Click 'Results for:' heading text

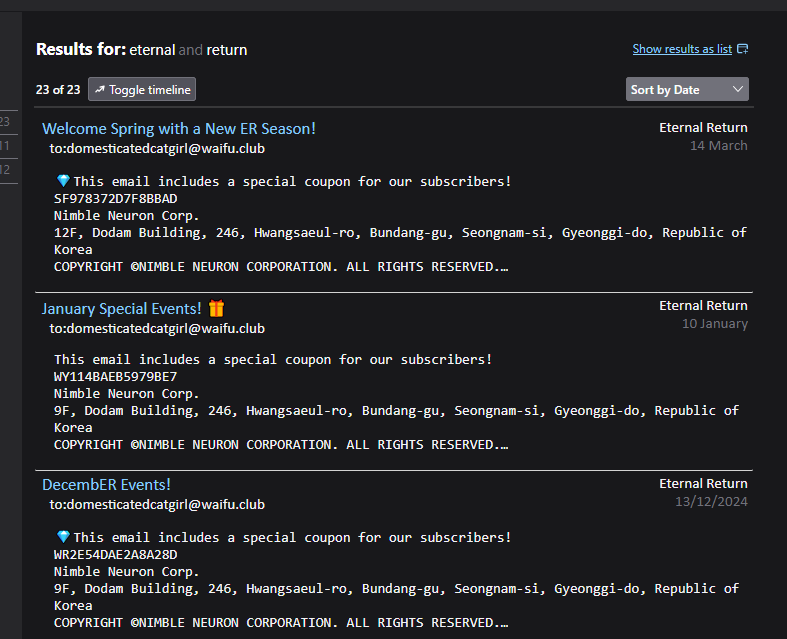click(81, 49)
